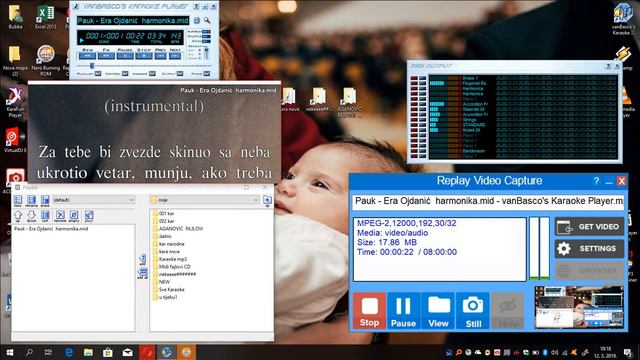Add selected file to playlist with Add icon
The height and width of the screenshot is (360, 640).
click(x=142, y=259)
